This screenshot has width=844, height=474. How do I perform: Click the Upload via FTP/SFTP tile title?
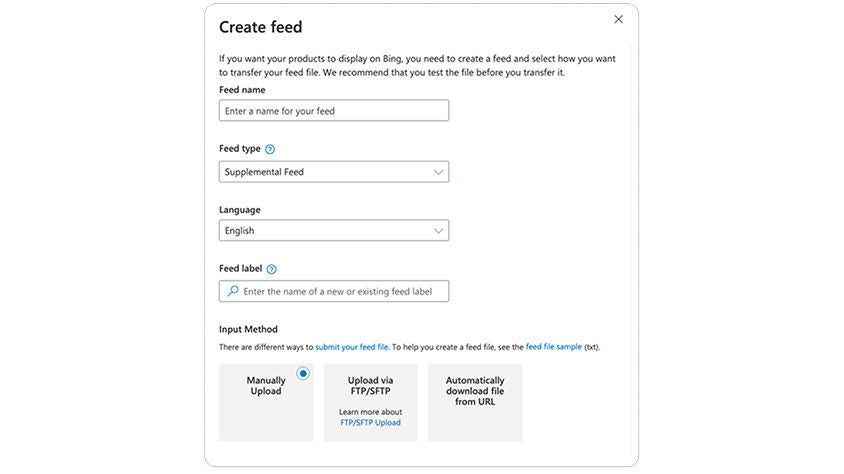click(370, 386)
